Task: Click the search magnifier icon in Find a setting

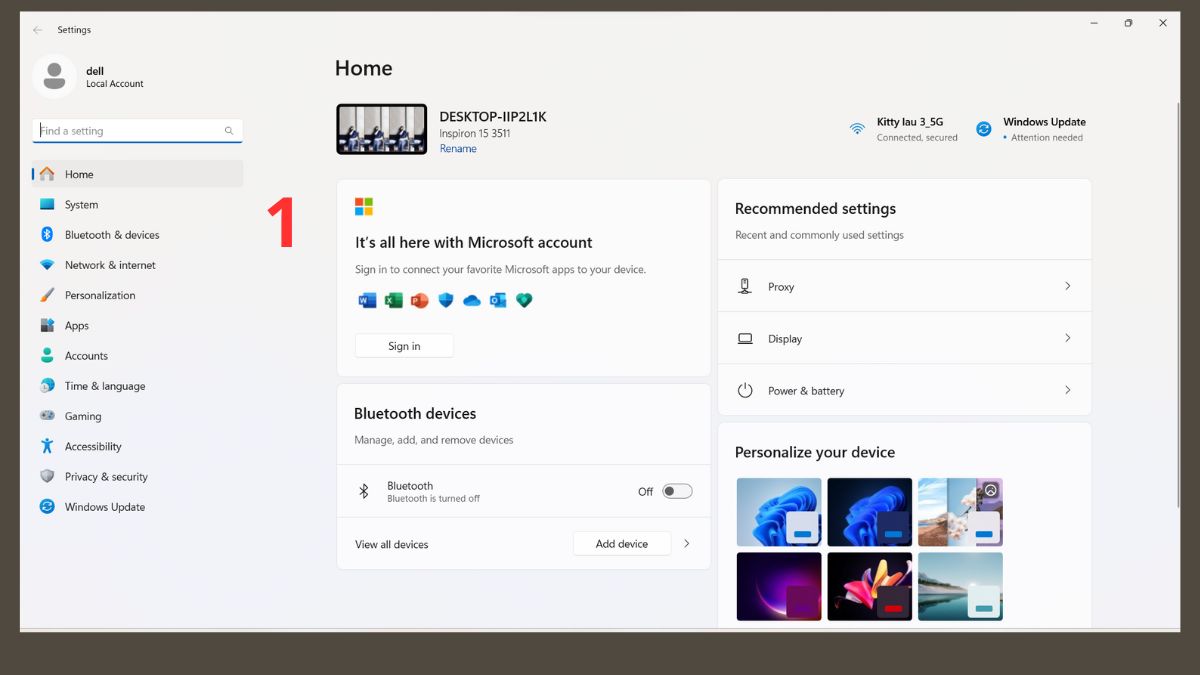Action: pyautogui.click(x=229, y=131)
